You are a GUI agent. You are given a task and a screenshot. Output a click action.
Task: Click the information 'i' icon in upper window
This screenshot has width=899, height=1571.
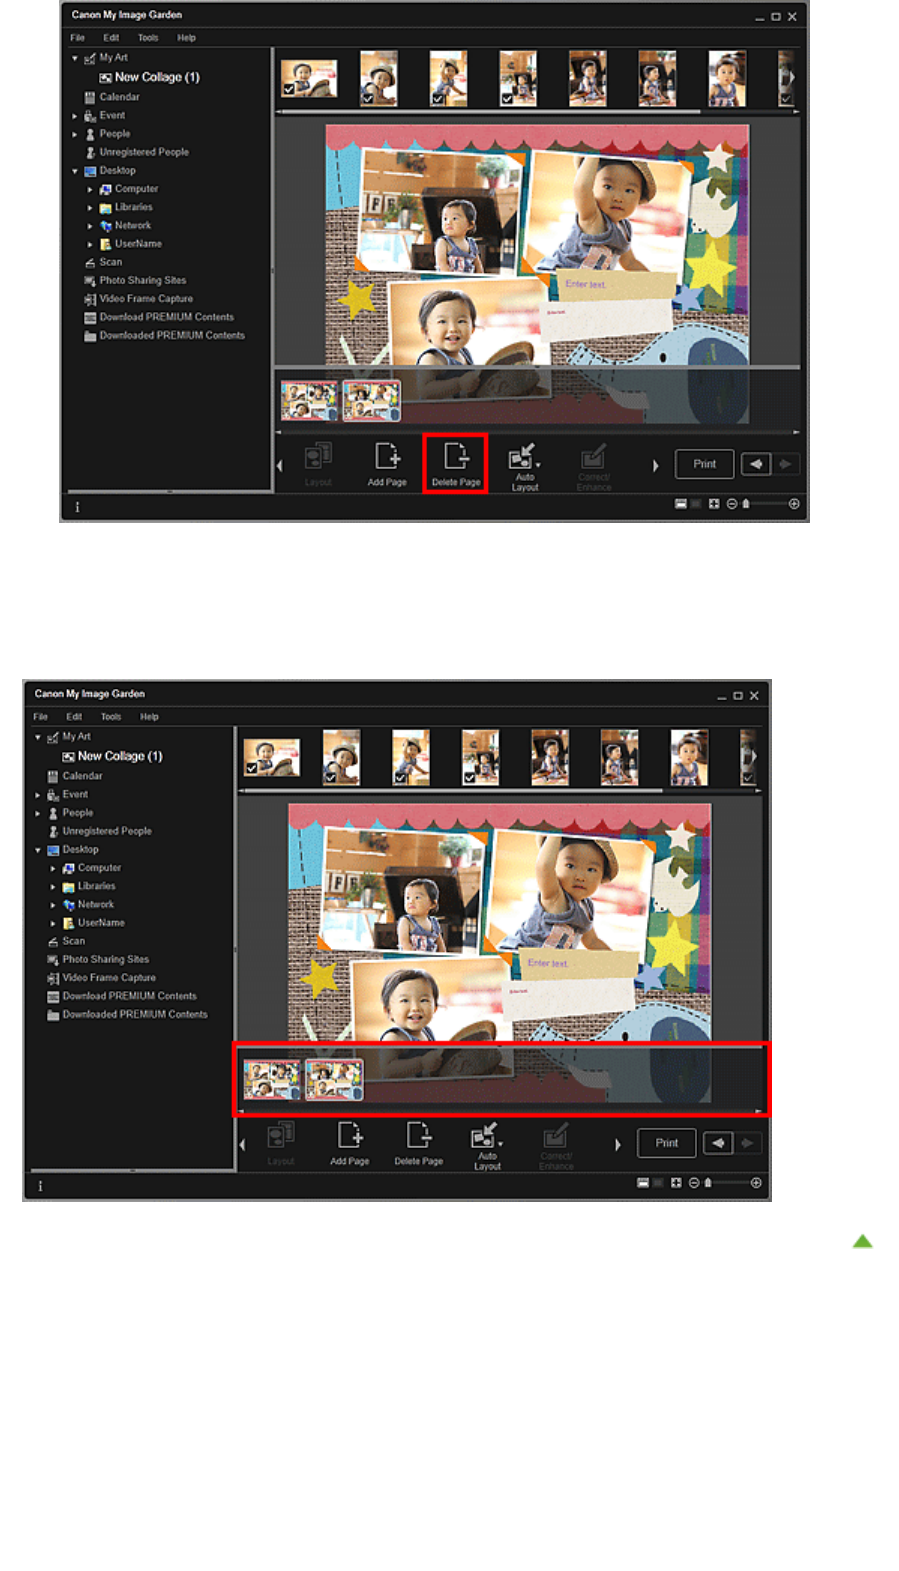tap(77, 507)
